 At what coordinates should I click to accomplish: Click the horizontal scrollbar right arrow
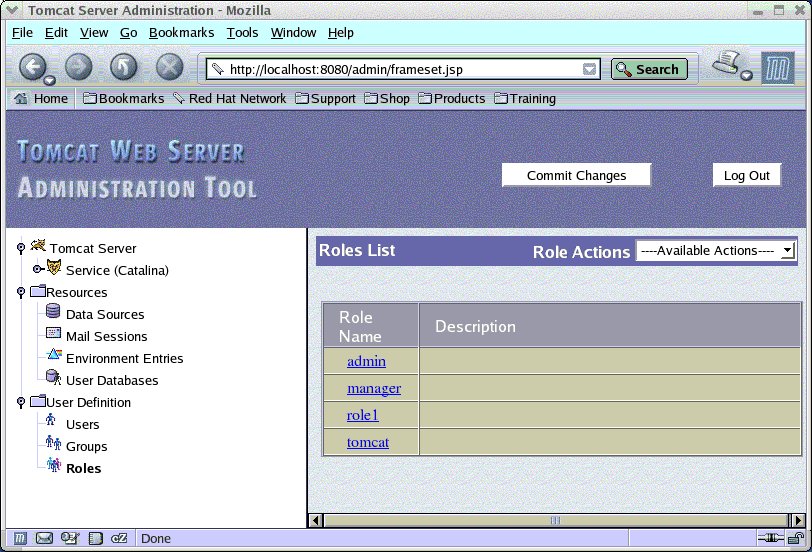point(798,520)
